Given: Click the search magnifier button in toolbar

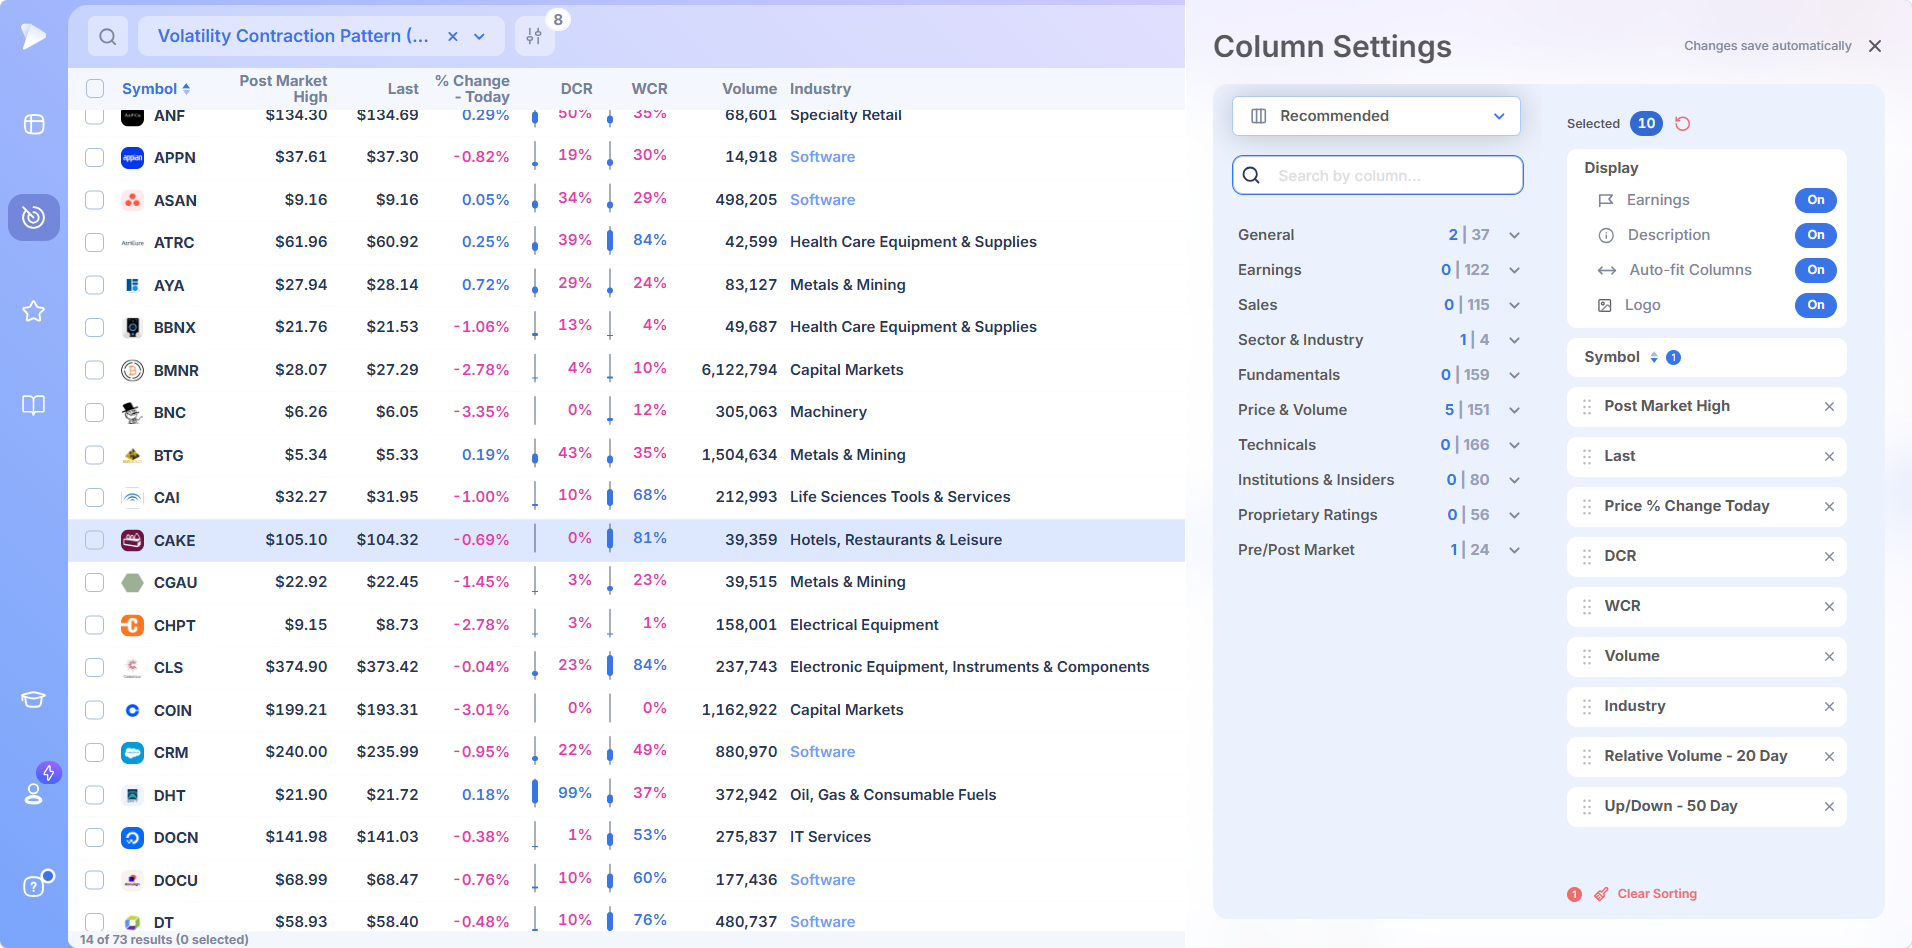Looking at the screenshot, I should click(108, 37).
